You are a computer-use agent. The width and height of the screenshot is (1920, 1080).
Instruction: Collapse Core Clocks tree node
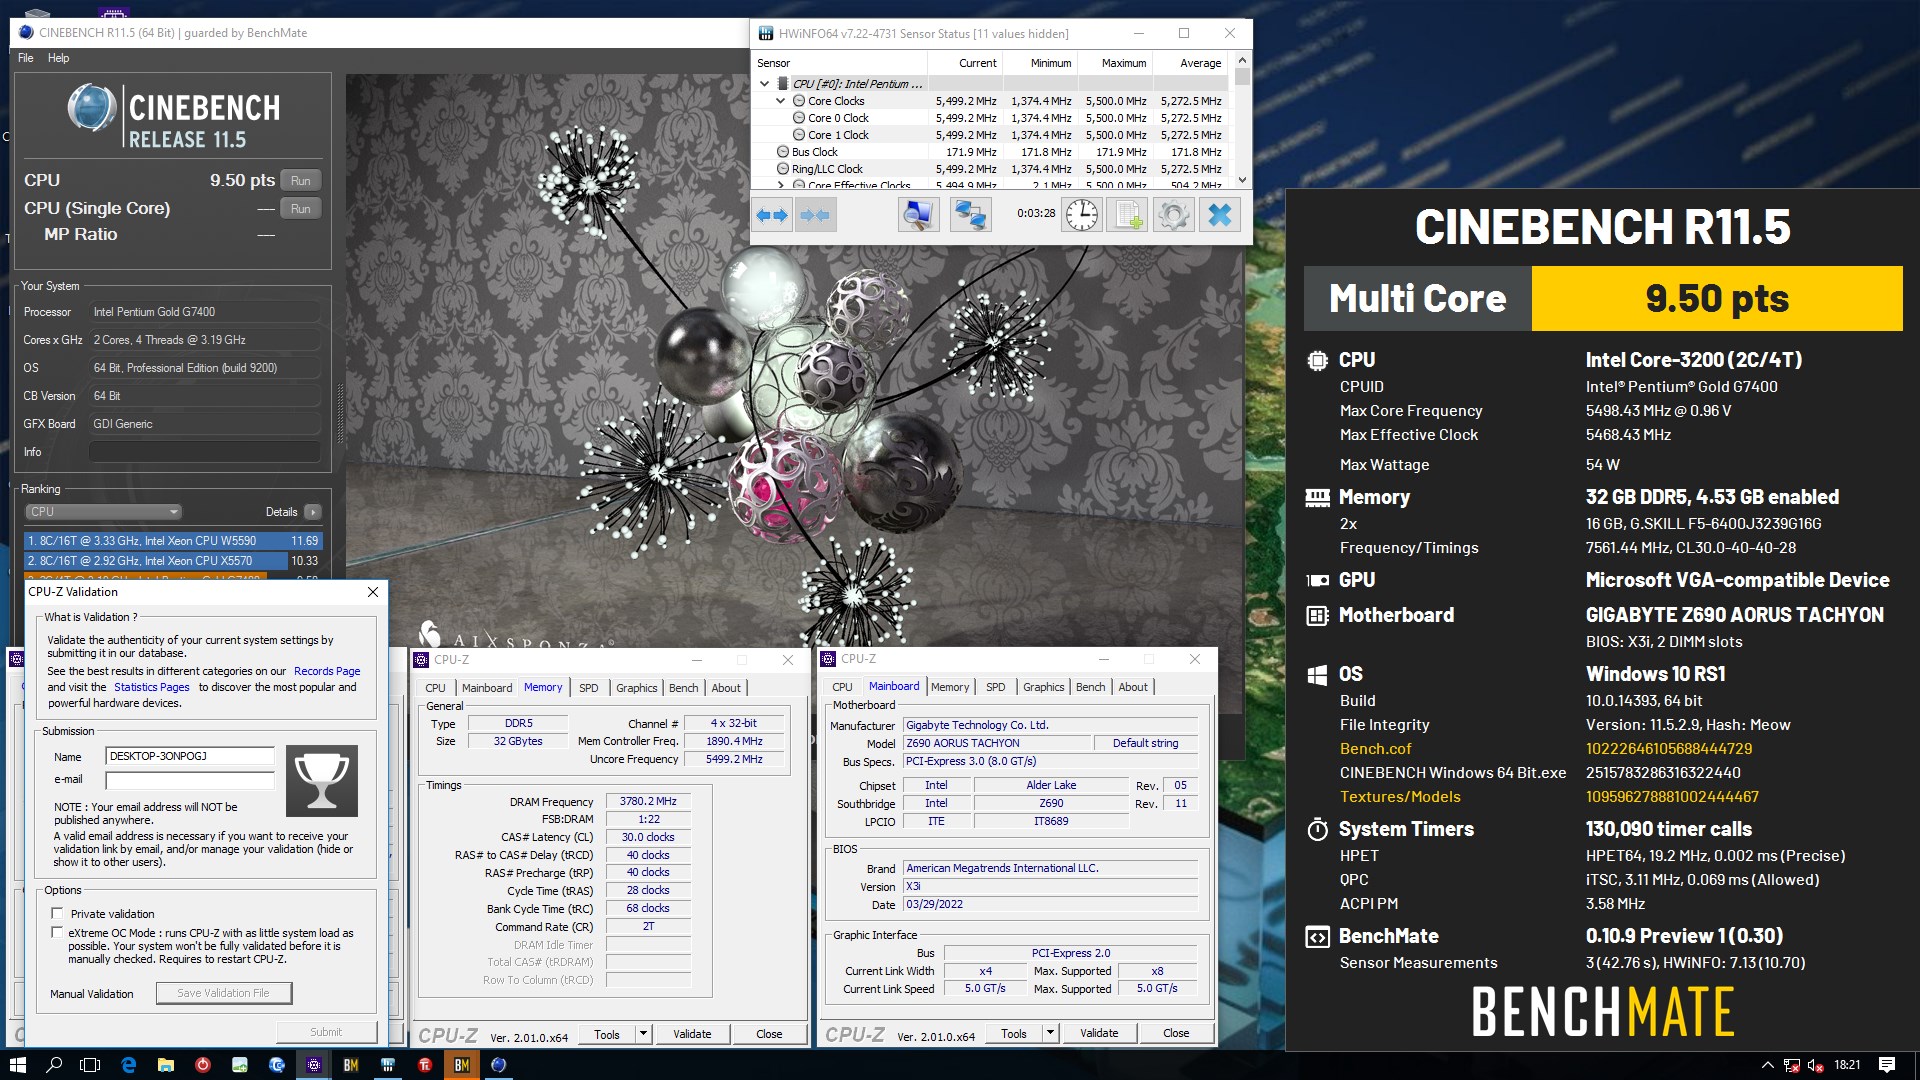pos(781,101)
